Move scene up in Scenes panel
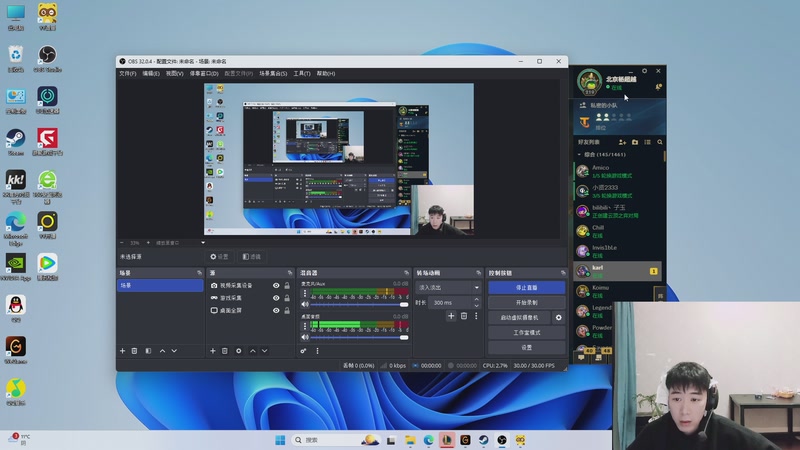This screenshot has height=450, width=800. [162, 351]
